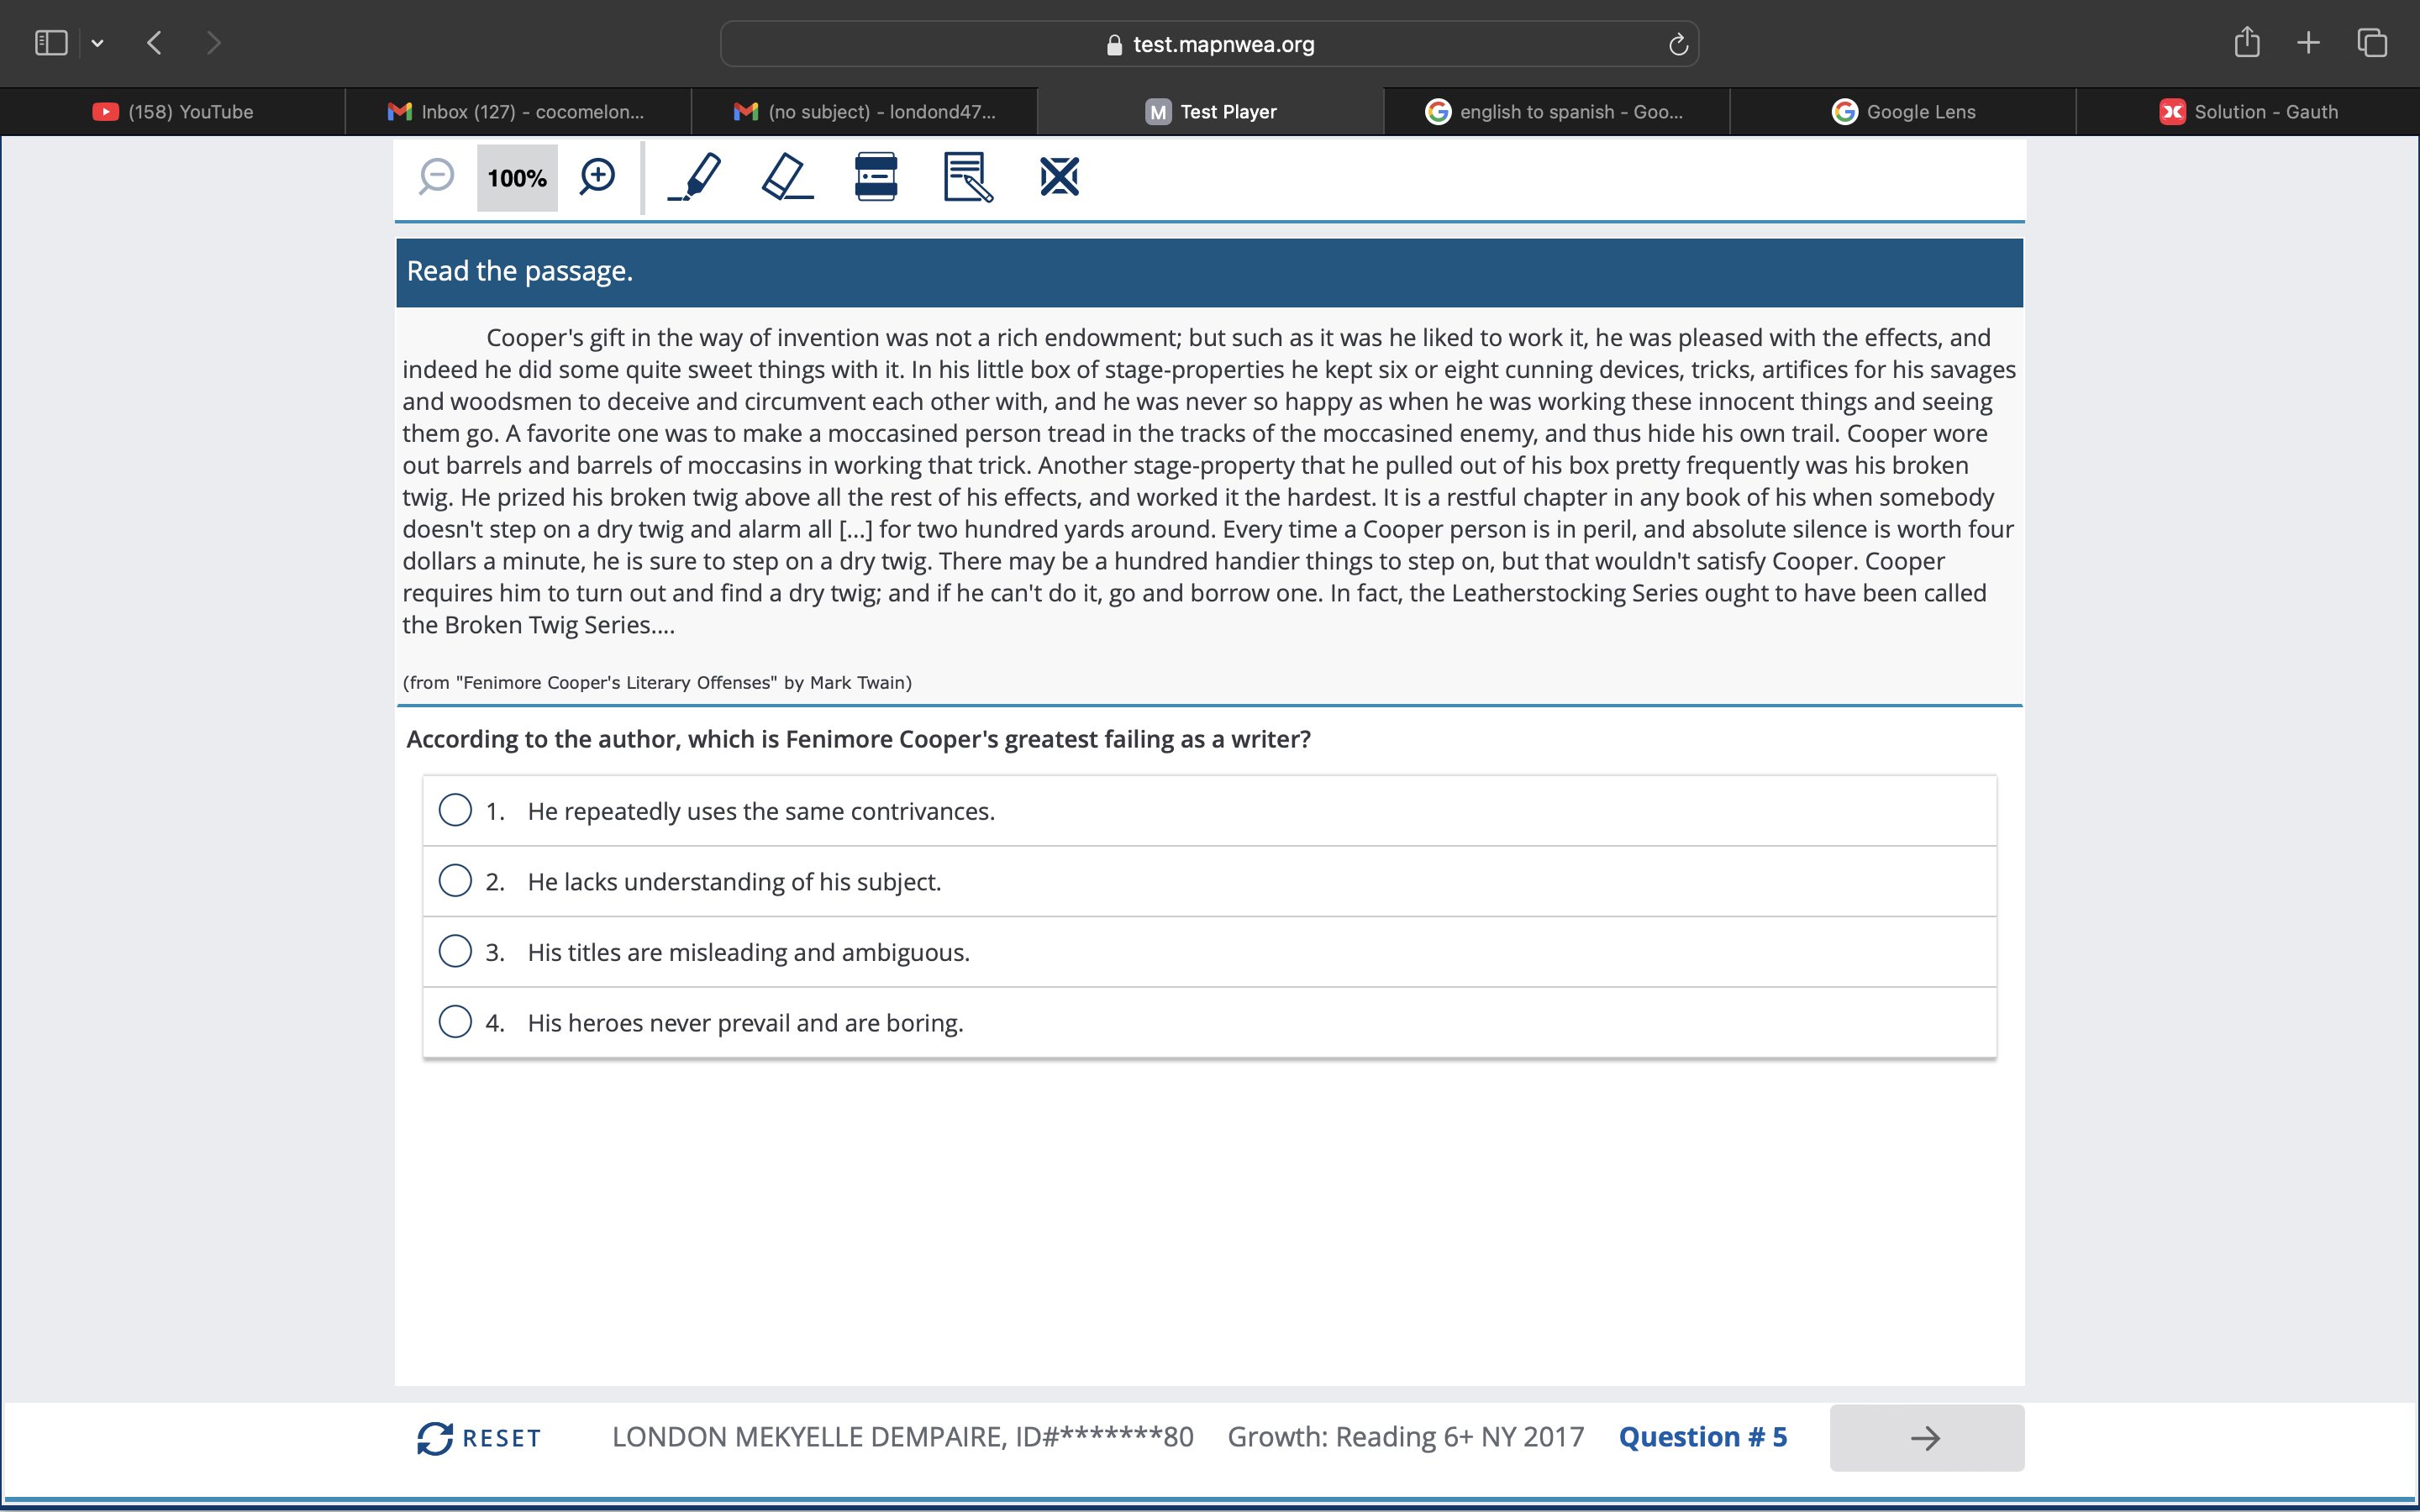The height and width of the screenshot is (1512, 2420).
Task: Click the zoom out magnifier icon
Action: (x=436, y=177)
